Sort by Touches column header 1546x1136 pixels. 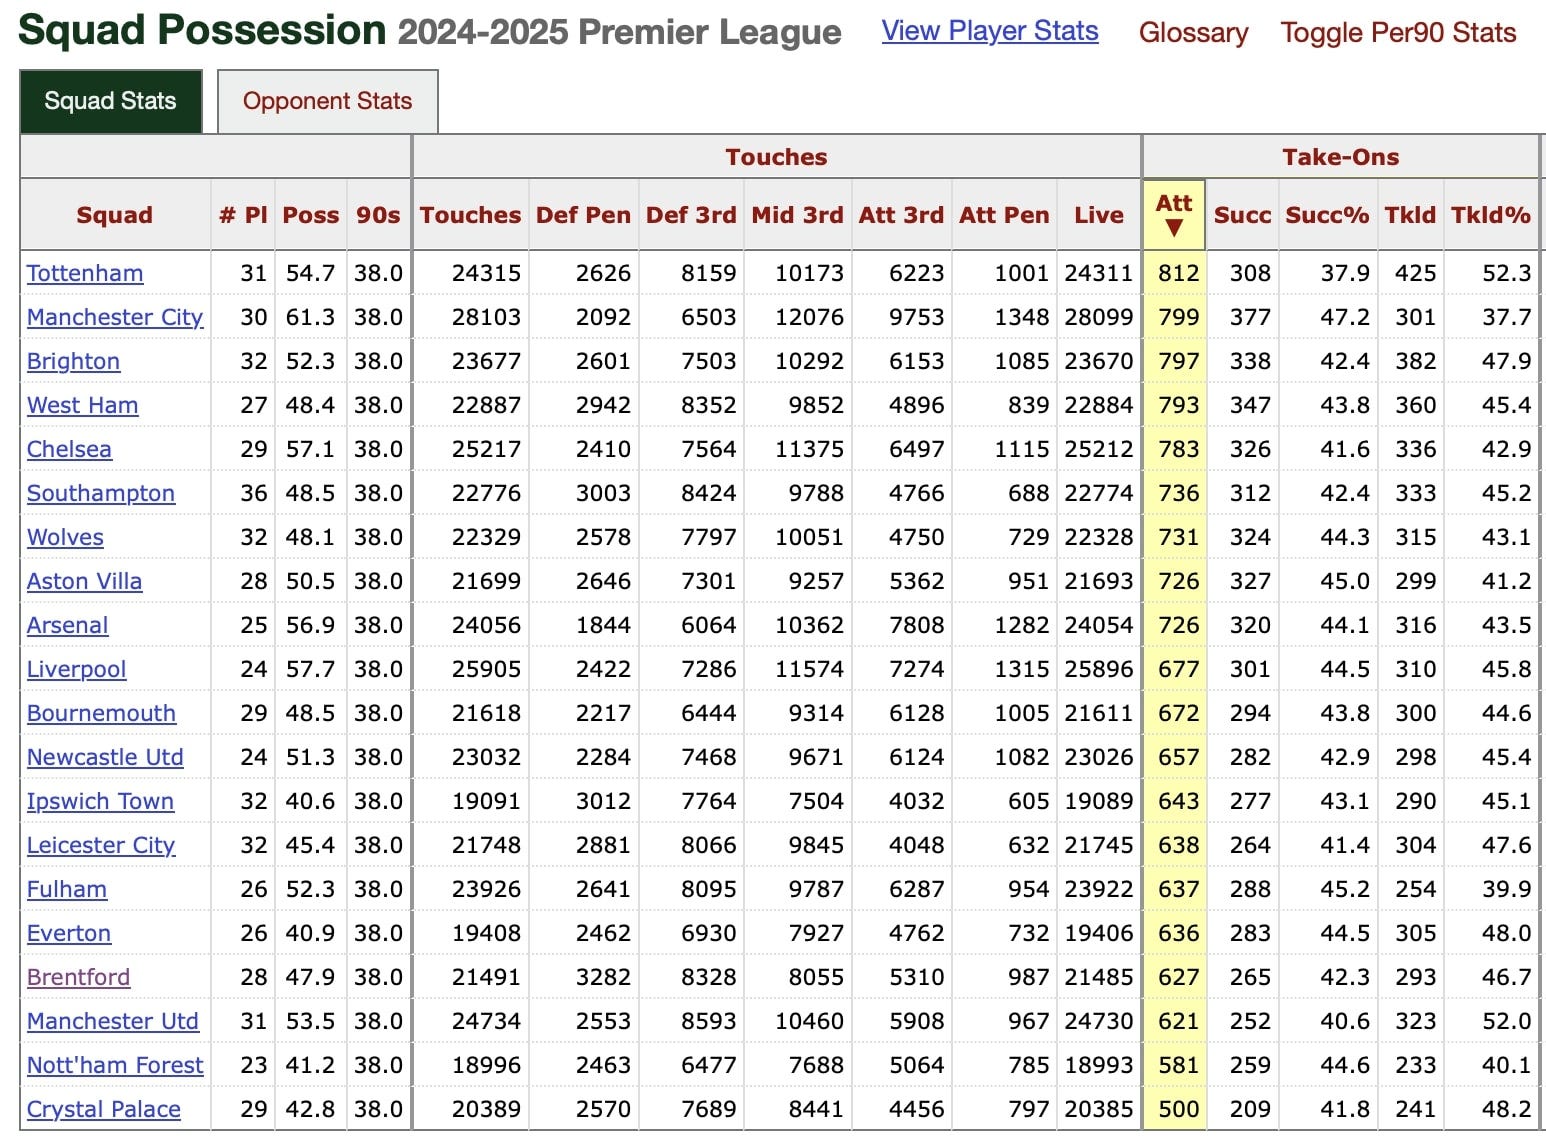click(470, 215)
